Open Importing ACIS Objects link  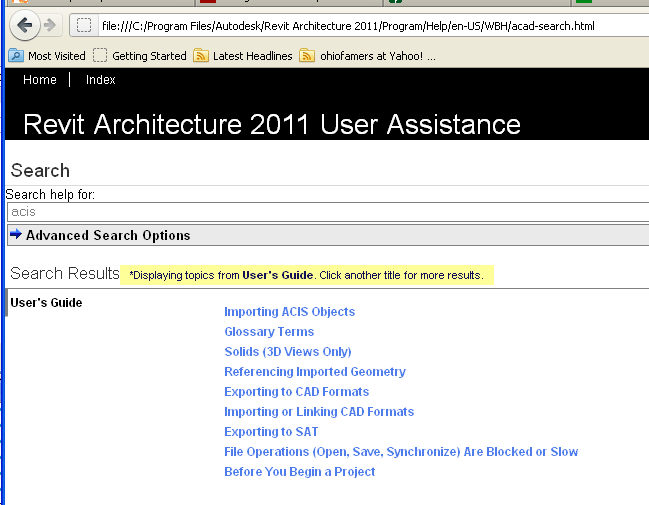[x=289, y=312]
